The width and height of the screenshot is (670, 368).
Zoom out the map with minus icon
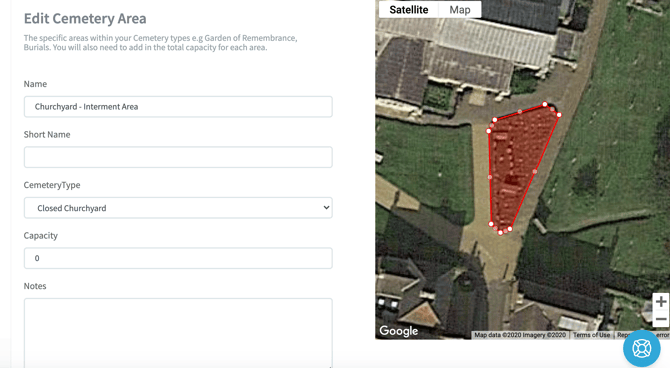661,319
